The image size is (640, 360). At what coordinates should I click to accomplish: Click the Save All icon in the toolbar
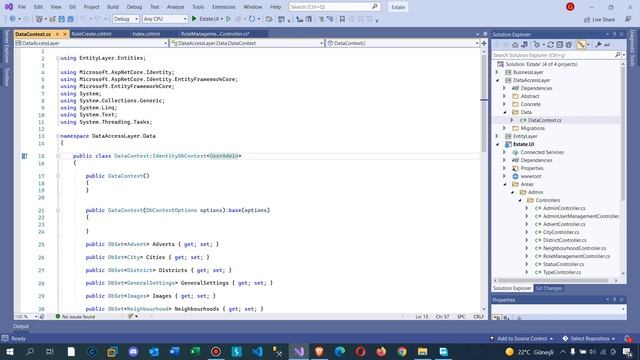pos(70,19)
